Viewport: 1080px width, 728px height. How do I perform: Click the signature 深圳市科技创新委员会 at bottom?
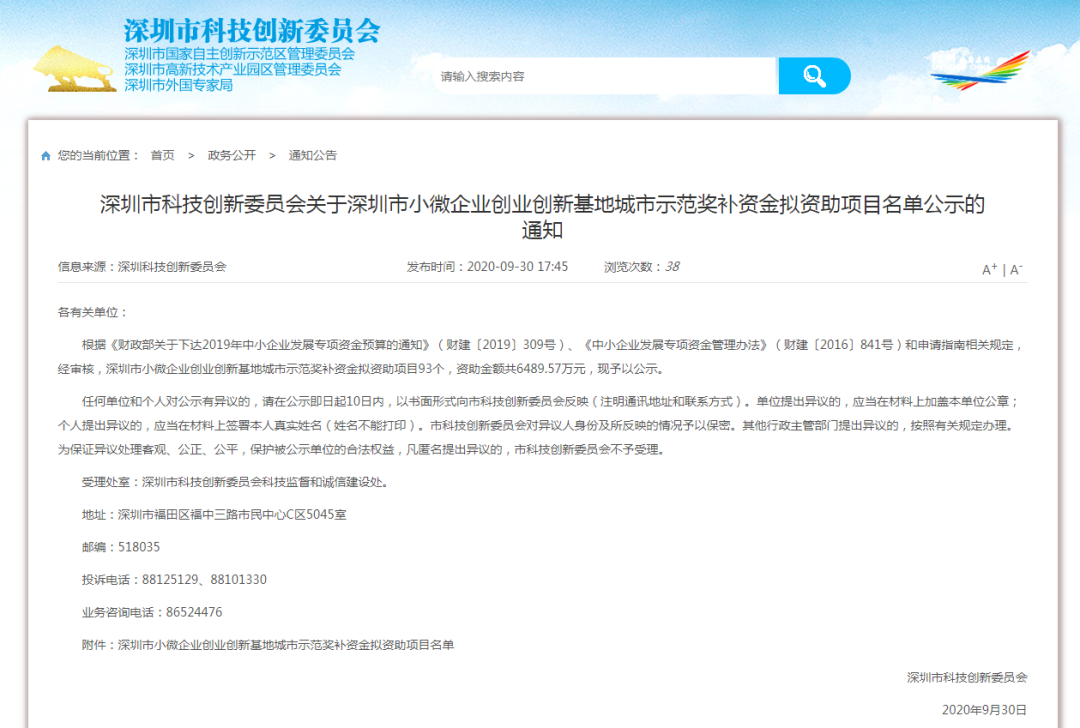967,677
